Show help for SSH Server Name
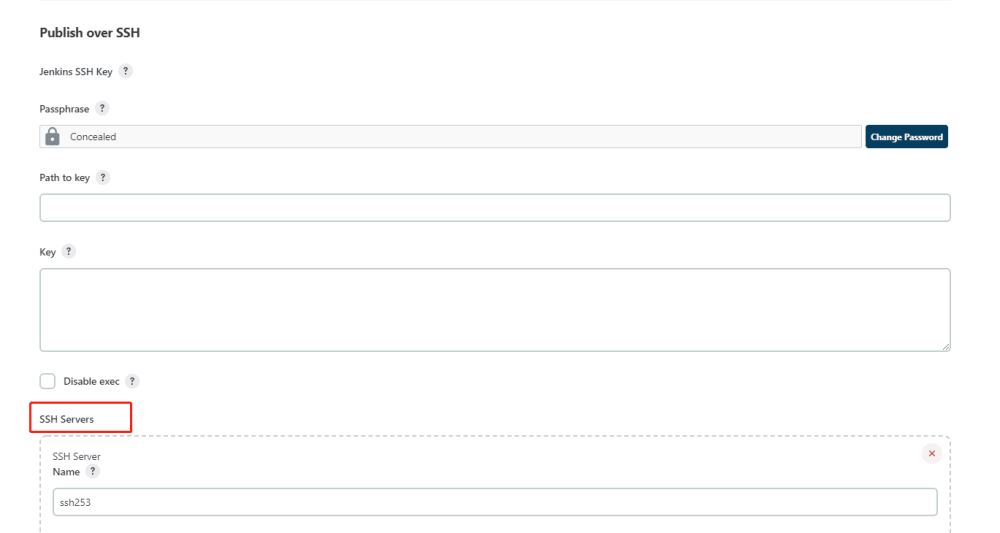The height and width of the screenshot is (533, 1000). pyautogui.click(x=92, y=471)
